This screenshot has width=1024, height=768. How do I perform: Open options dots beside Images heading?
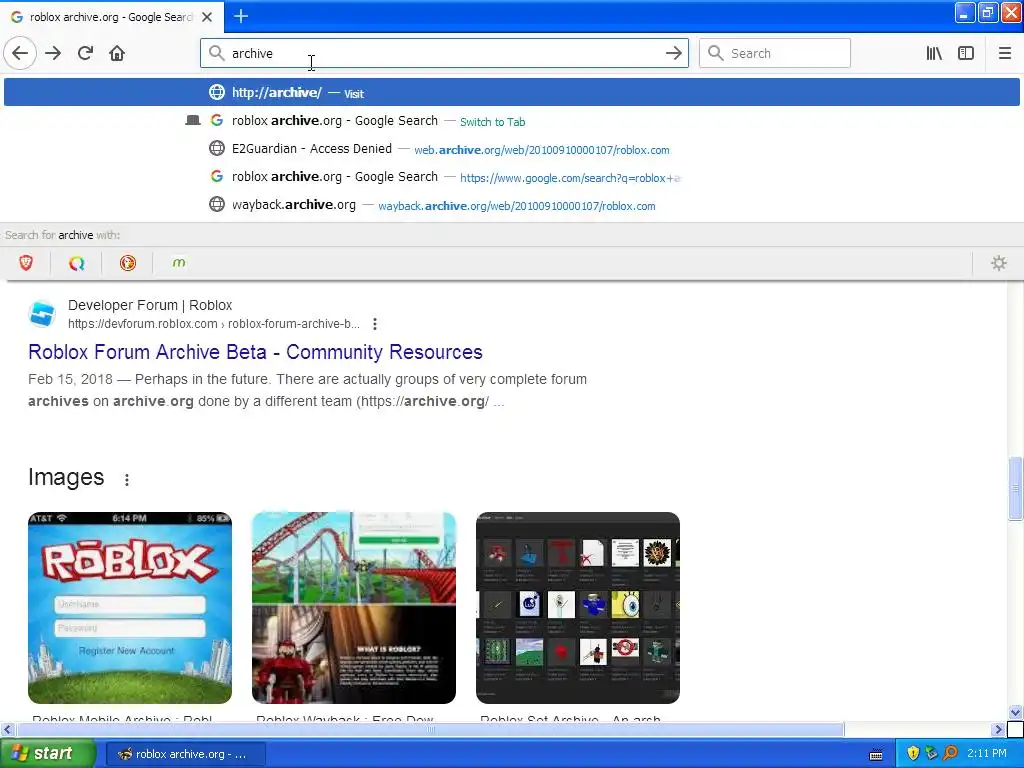coord(127,479)
